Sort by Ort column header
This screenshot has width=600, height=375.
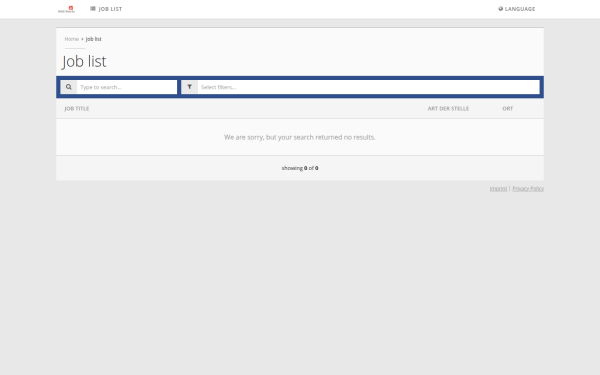[508, 109]
